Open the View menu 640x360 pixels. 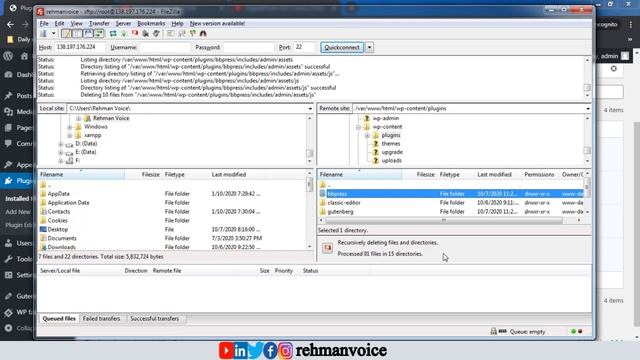point(76,23)
